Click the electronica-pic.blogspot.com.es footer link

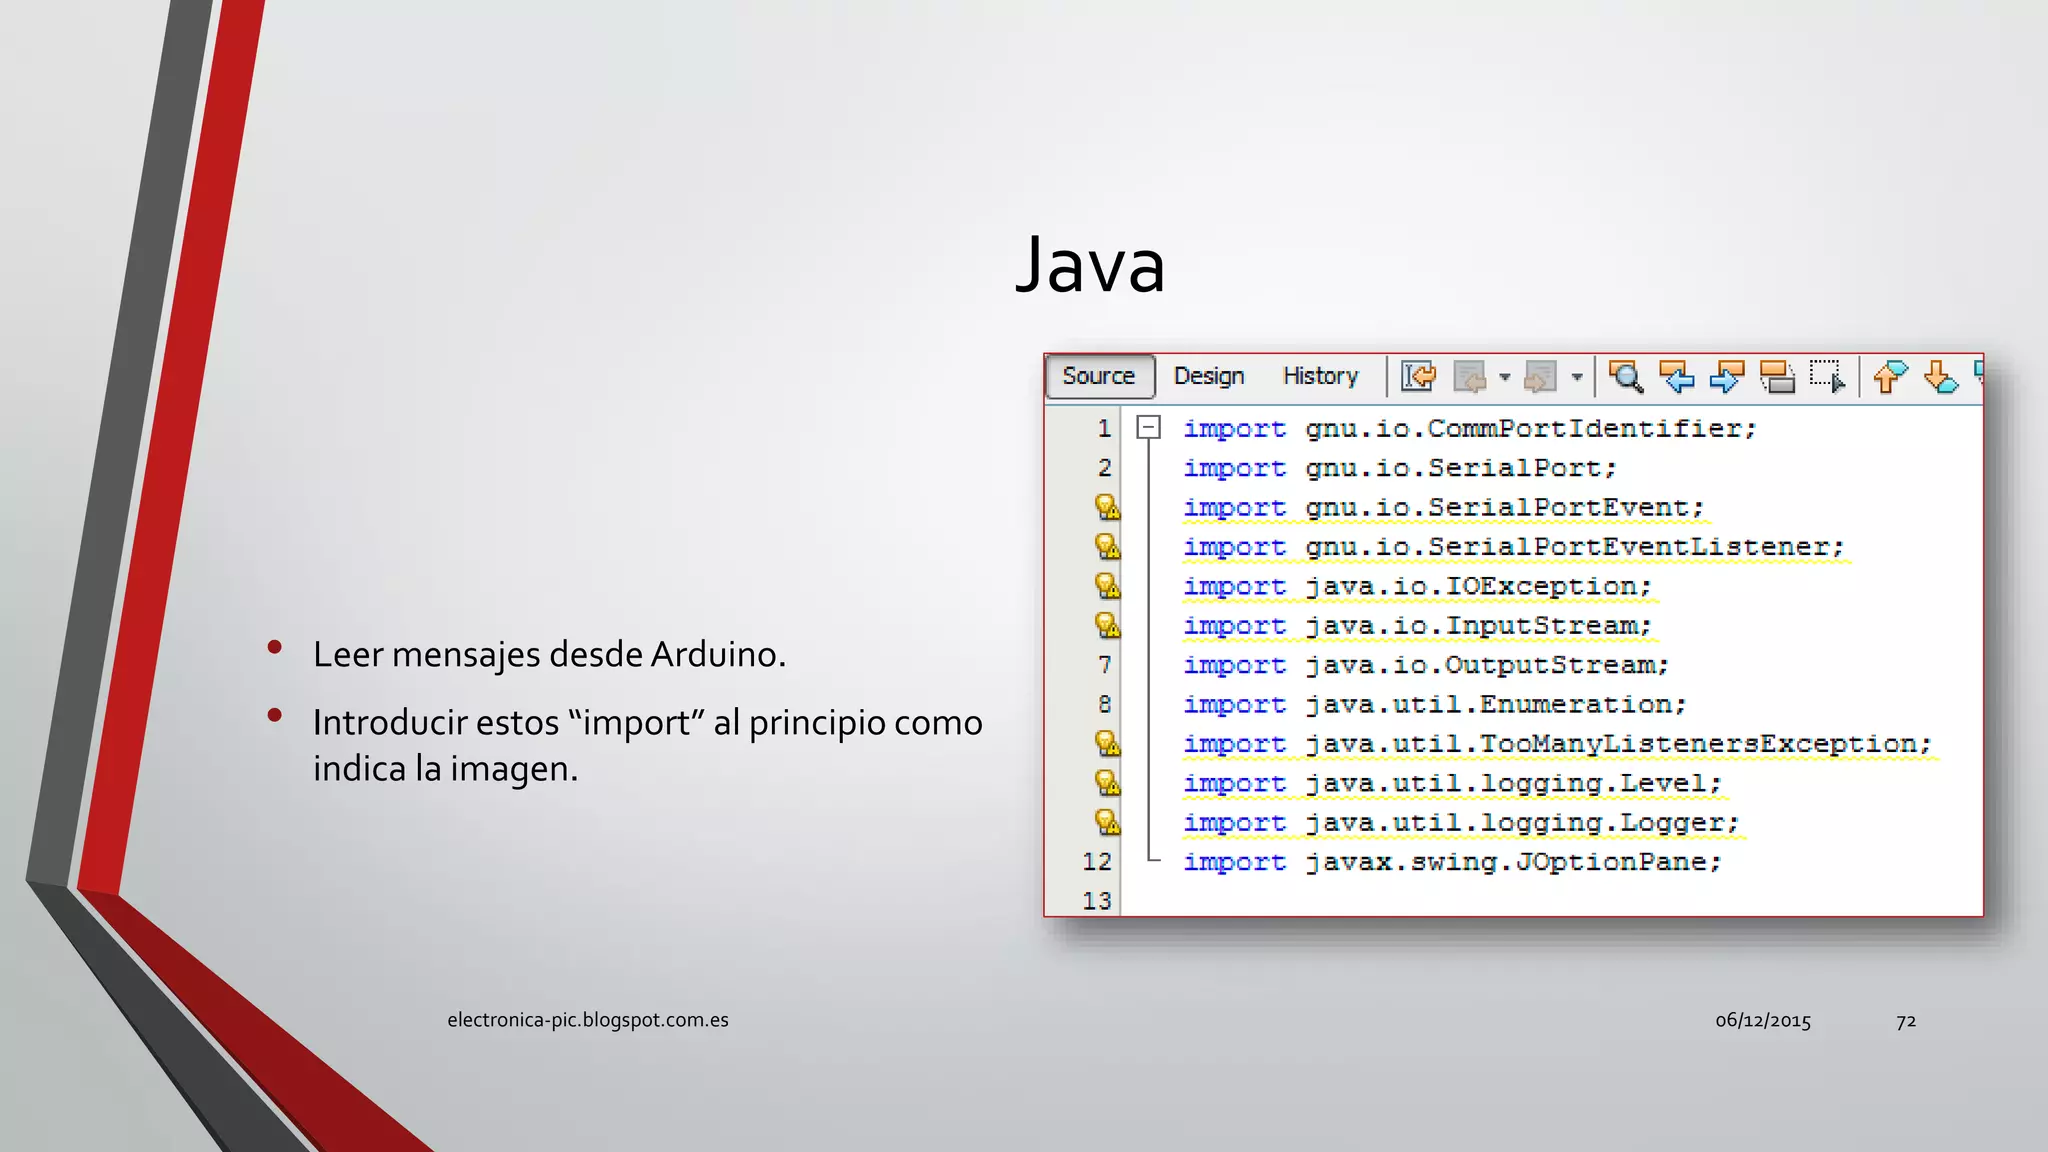click(x=588, y=1020)
